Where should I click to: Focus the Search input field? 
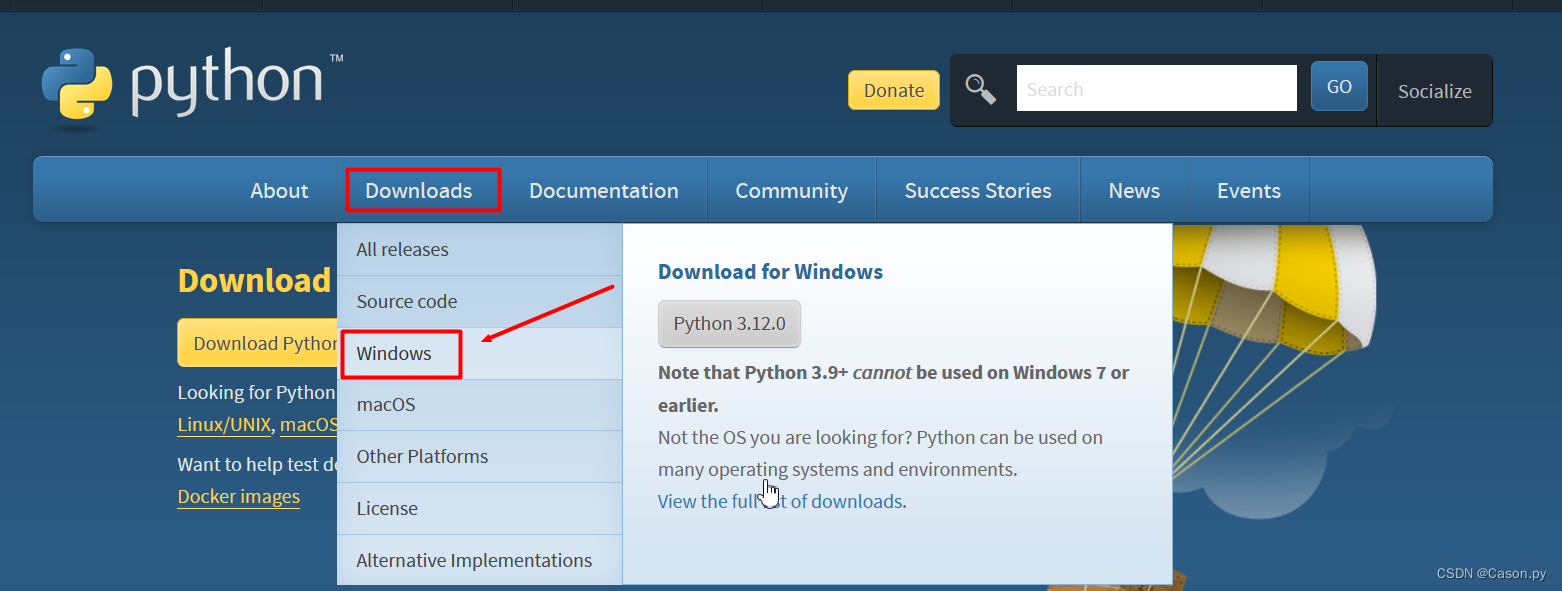[x=1156, y=88]
